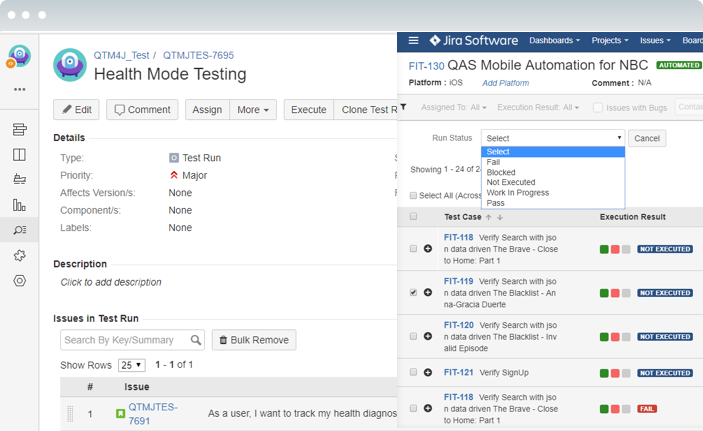Open the add-ons puzzle icon in sidebar
The image size is (703, 431).
[19, 256]
